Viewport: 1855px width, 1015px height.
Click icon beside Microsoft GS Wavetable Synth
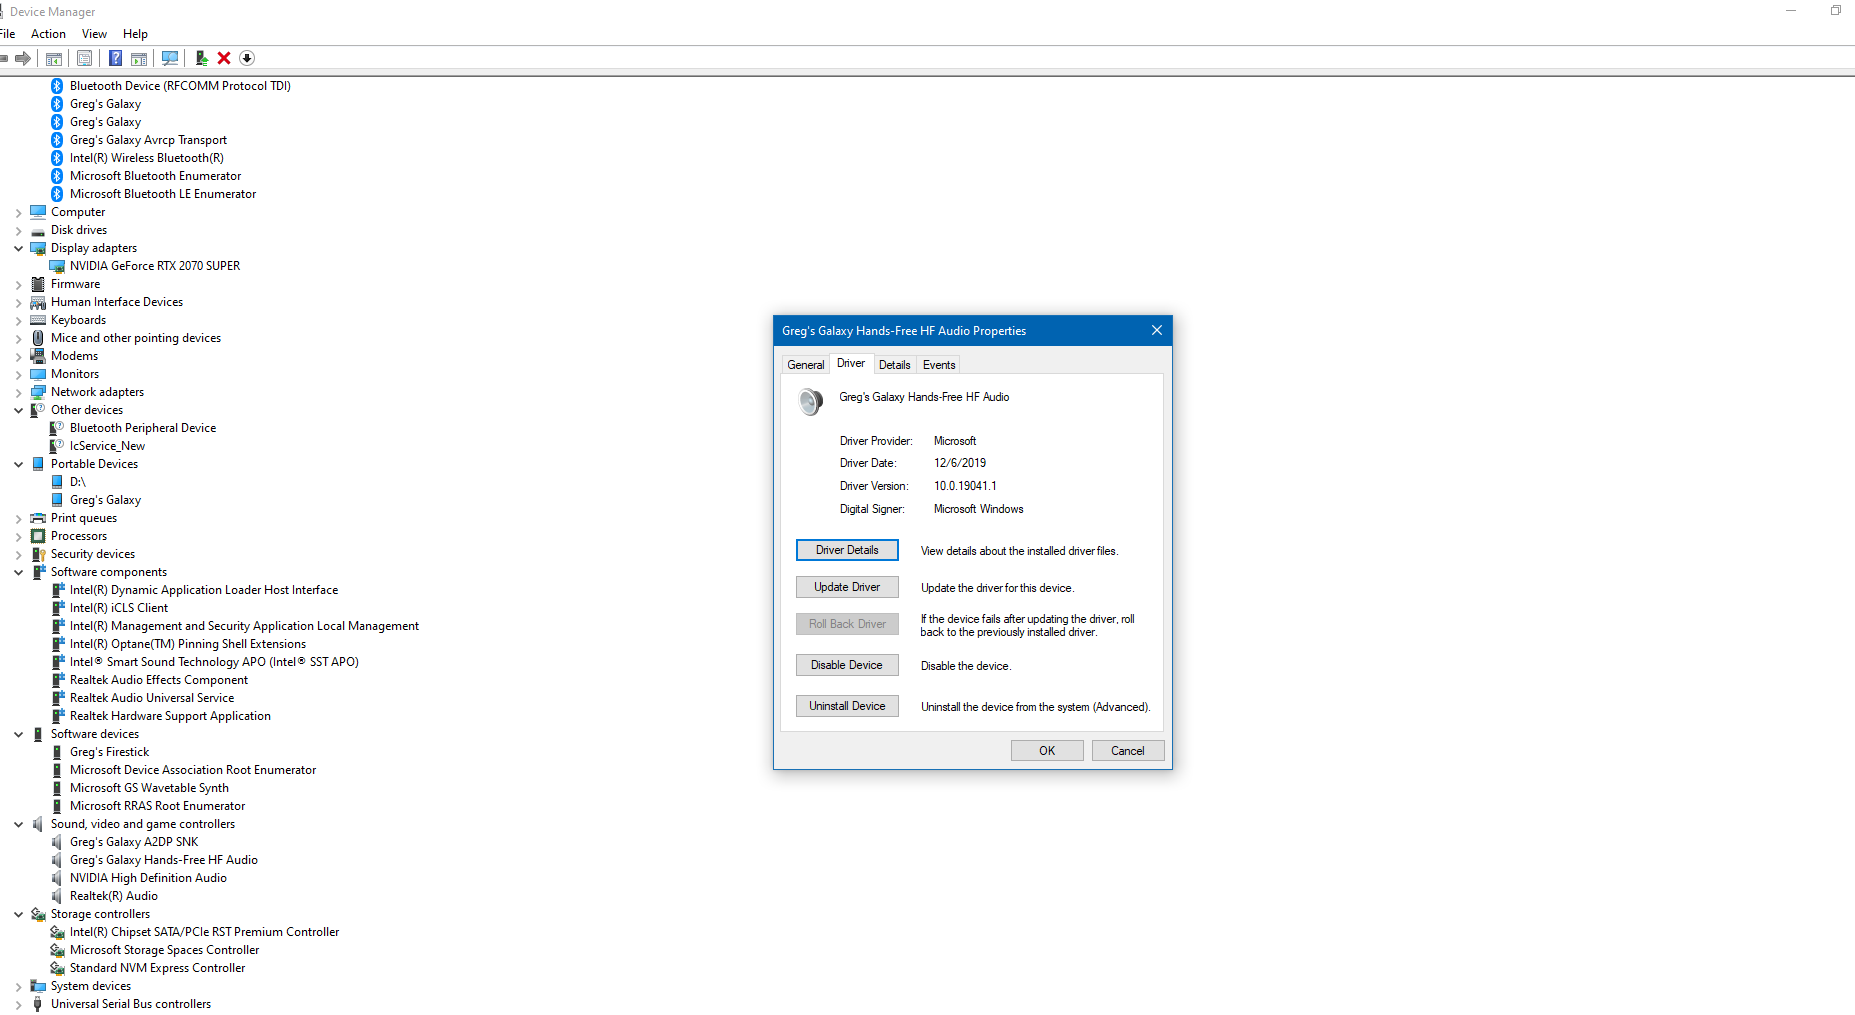coord(57,788)
